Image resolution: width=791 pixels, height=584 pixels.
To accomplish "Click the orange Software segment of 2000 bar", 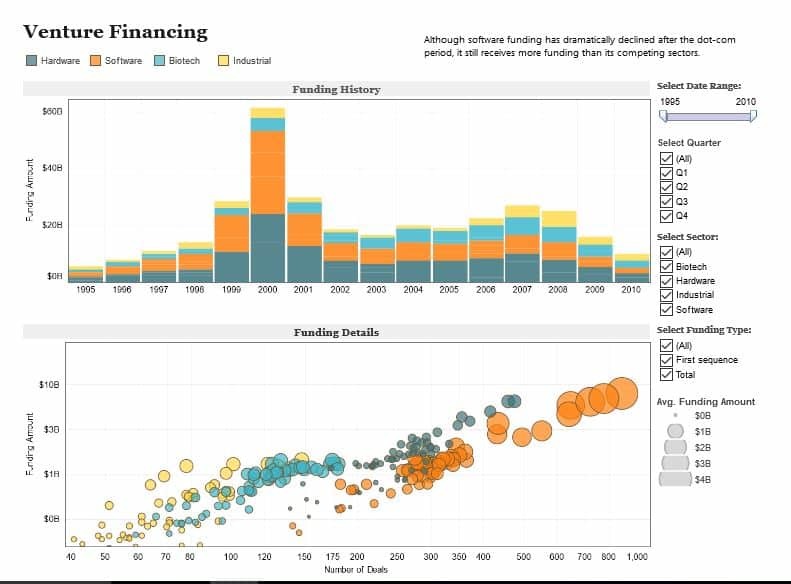I will point(267,172).
